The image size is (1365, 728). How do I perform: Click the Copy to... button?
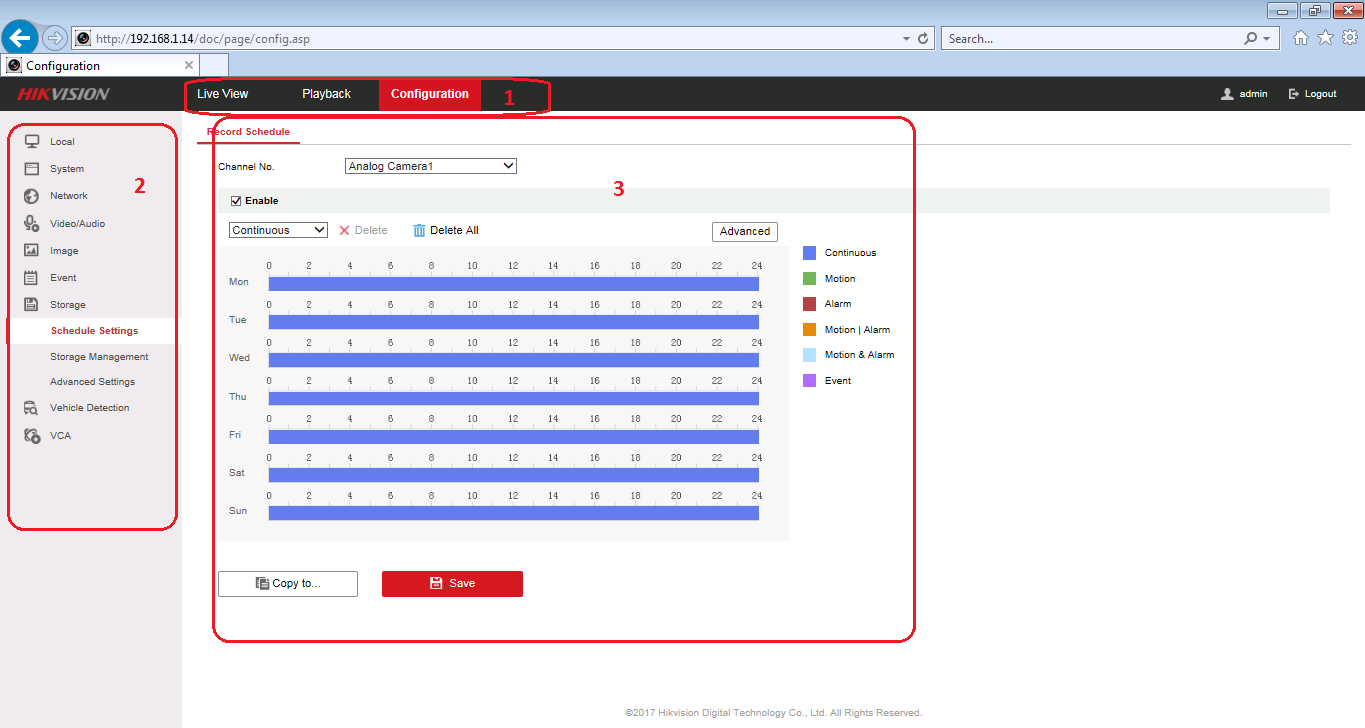288,583
